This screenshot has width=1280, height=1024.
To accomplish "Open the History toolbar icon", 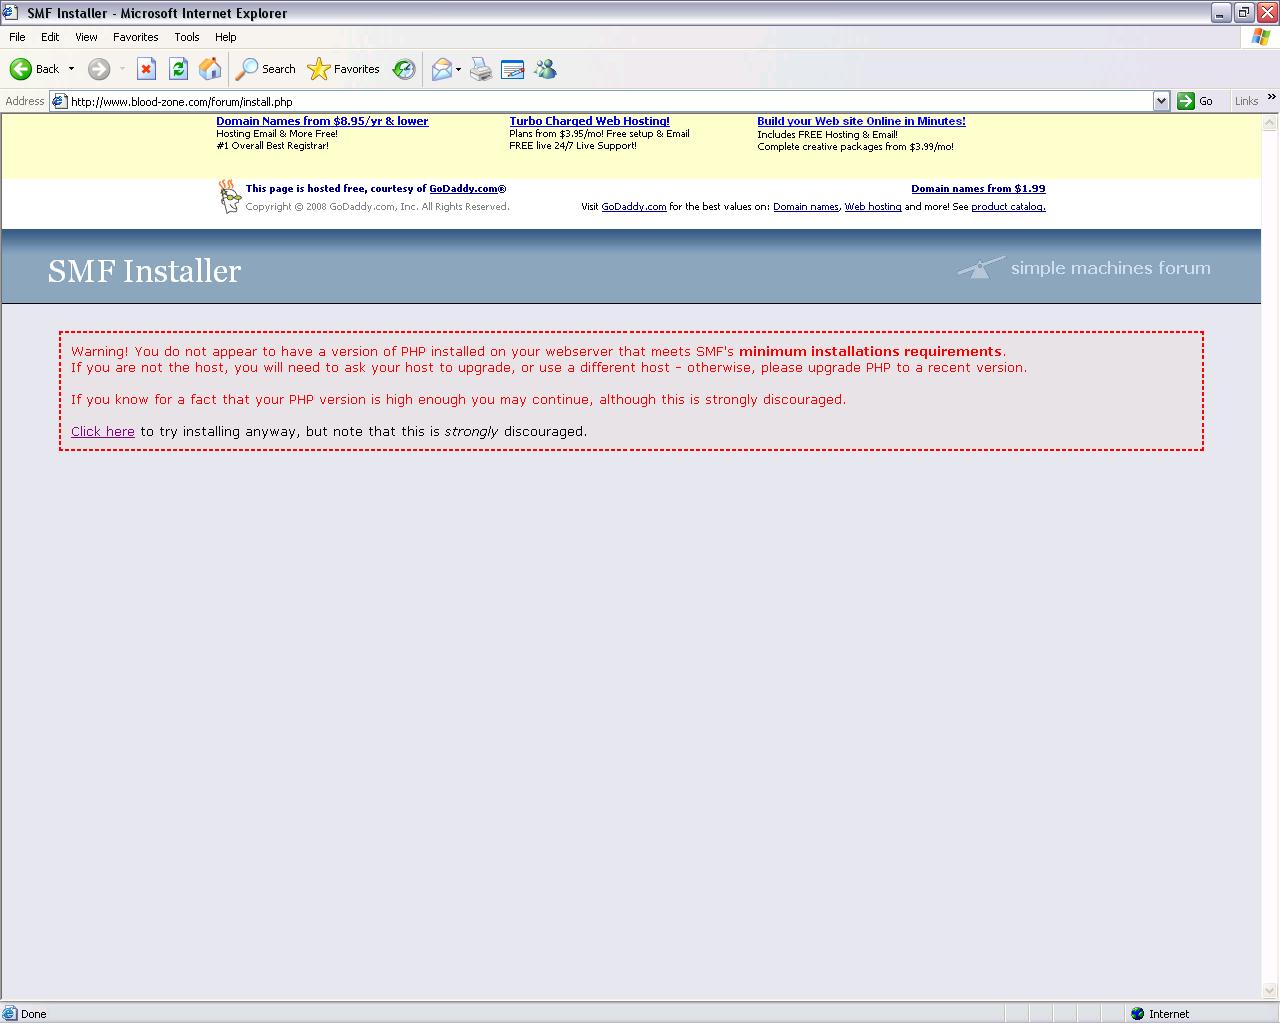I will click(404, 69).
